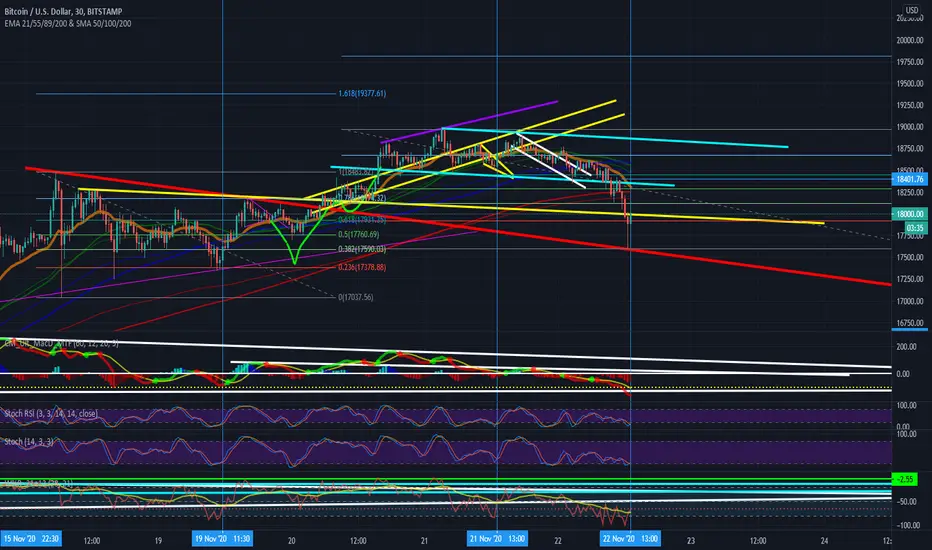Open the EMA 21/55/89/200 & SMA indicator legend
The height and width of the screenshot is (550, 932).
[68, 24]
